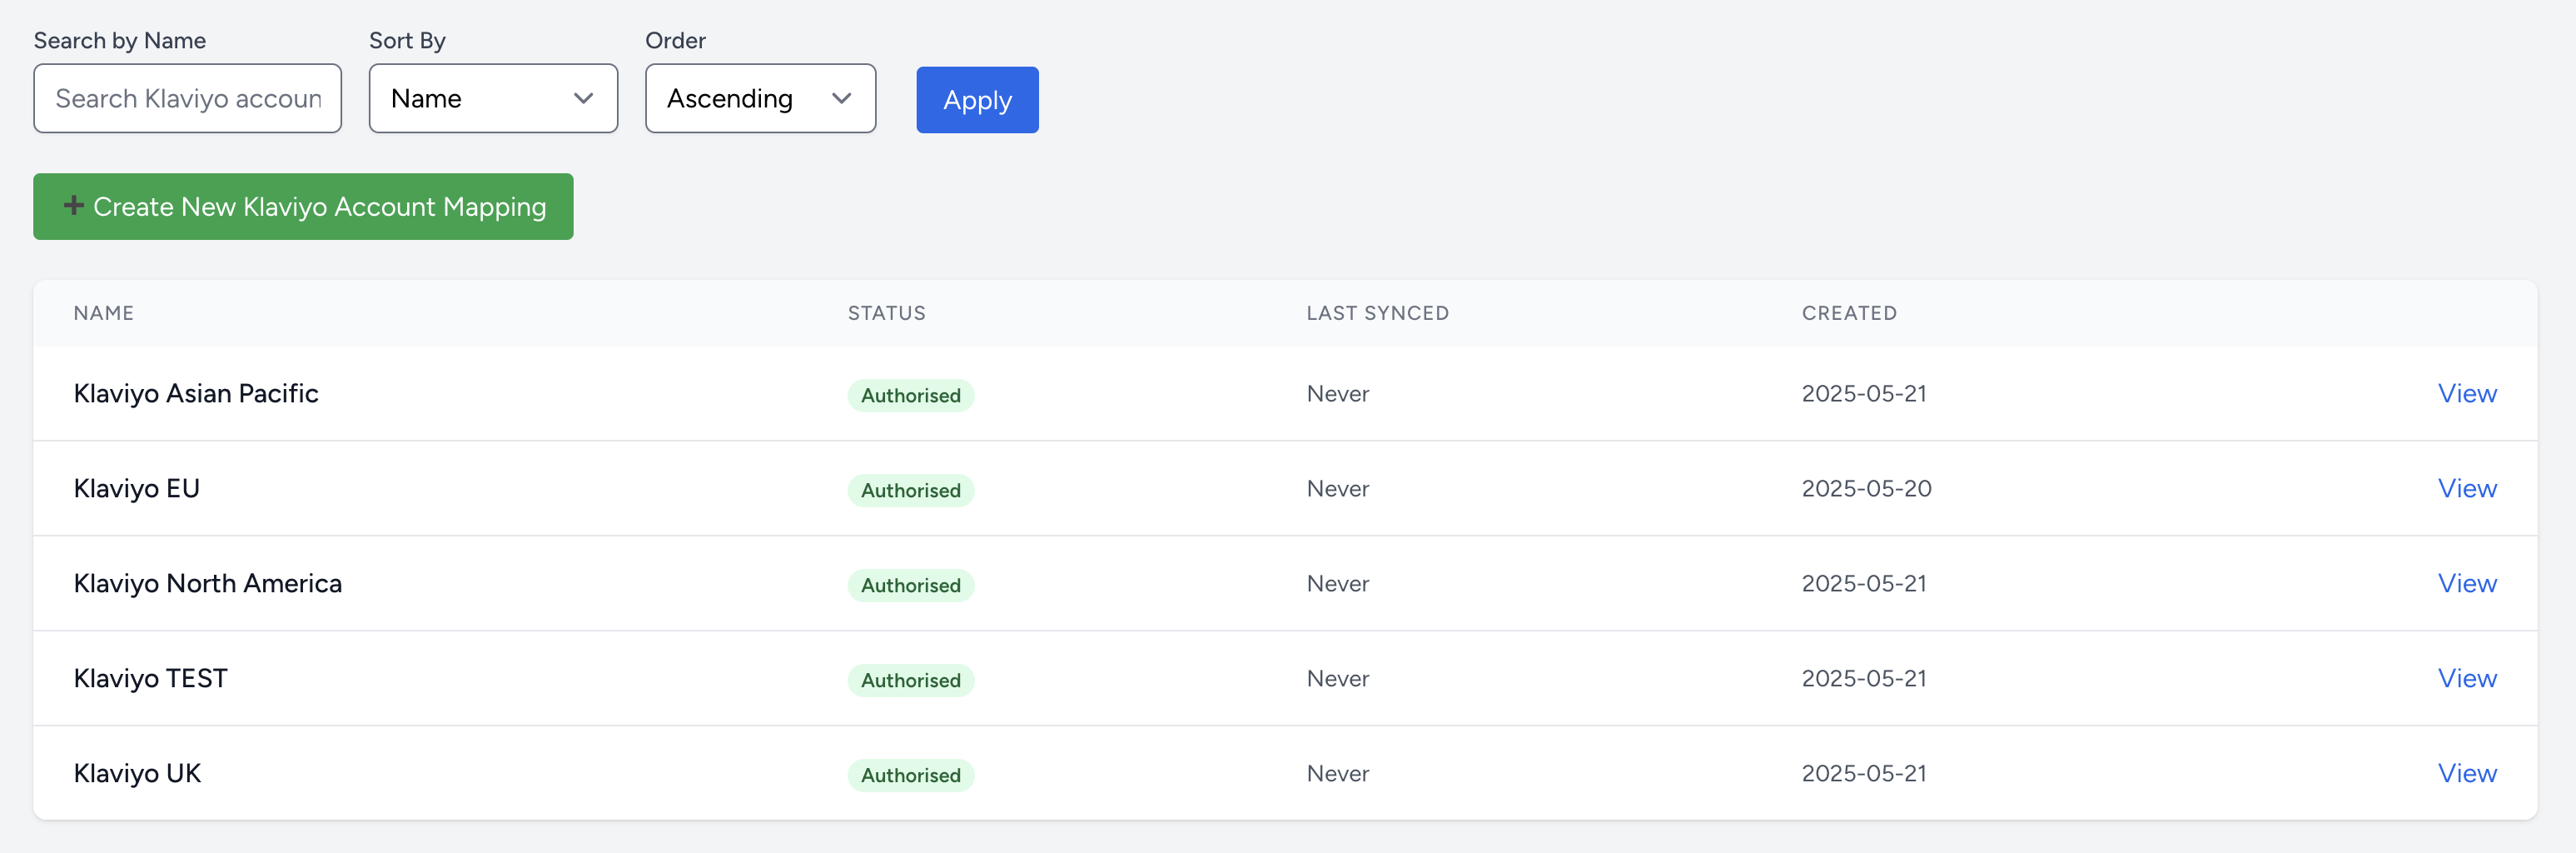View the Klaviyo UK mapping
The image size is (2576, 853).
coord(2466,772)
